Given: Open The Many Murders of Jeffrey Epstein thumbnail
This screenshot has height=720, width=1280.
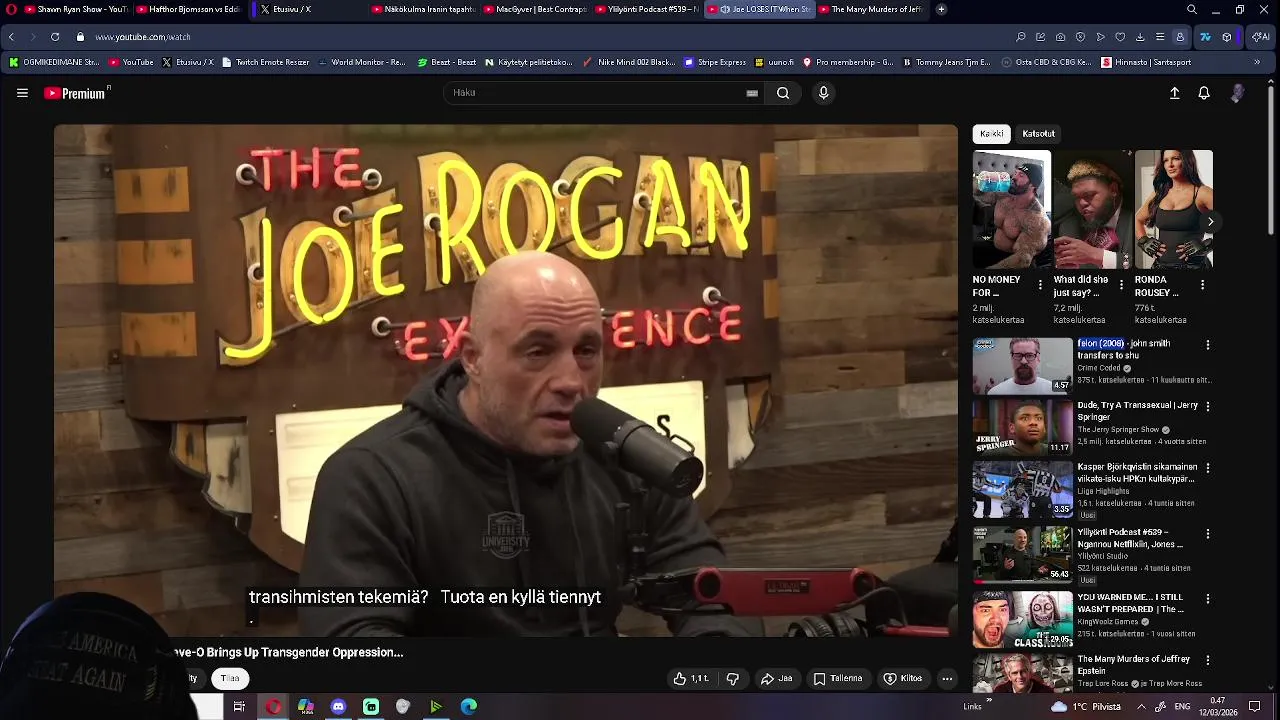Looking at the screenshot, I should point(1022,674).
